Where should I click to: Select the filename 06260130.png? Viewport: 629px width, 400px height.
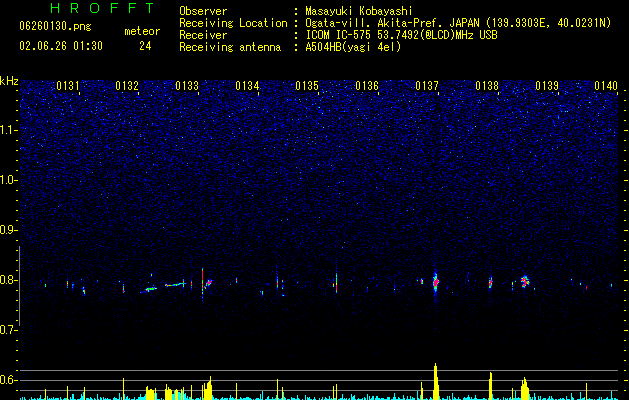55,27
